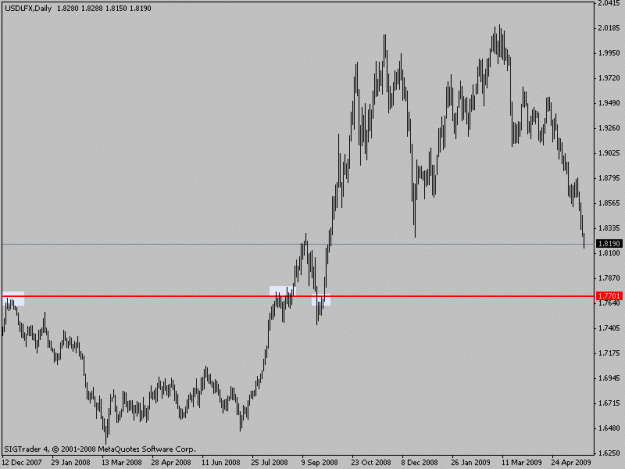The width and height of the screenshot is (625, 469).
Task: Click the 1.9260 price axis value
Action: point(609,128)
